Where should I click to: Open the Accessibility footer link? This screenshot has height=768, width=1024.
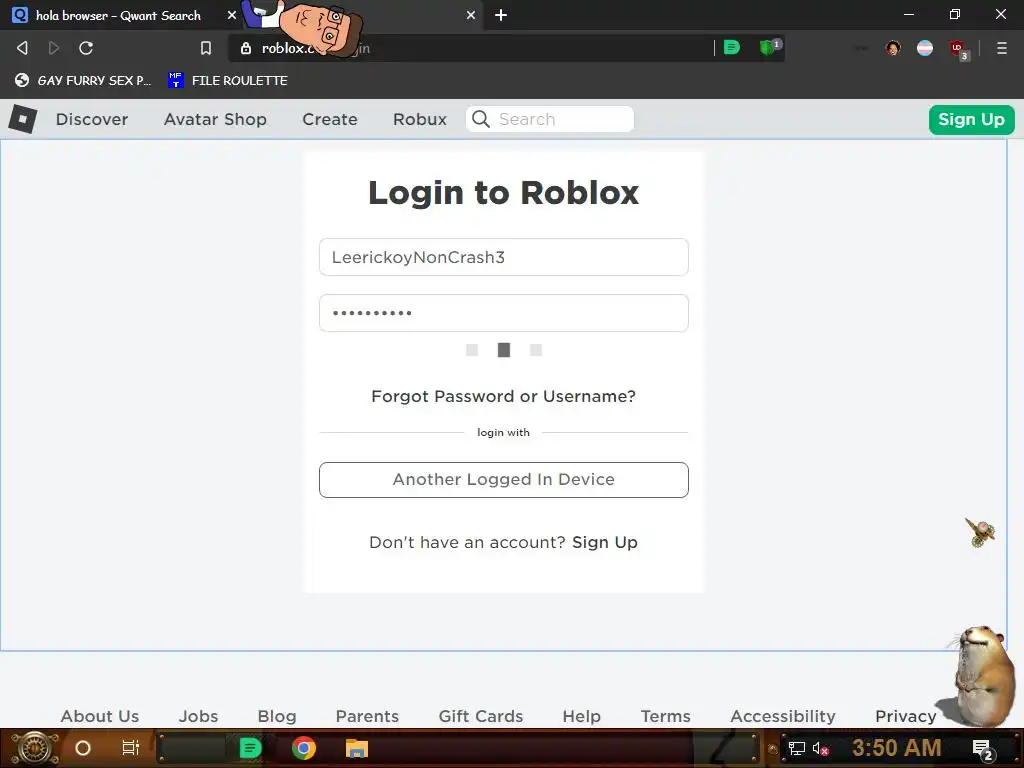[x=783, y=716]
